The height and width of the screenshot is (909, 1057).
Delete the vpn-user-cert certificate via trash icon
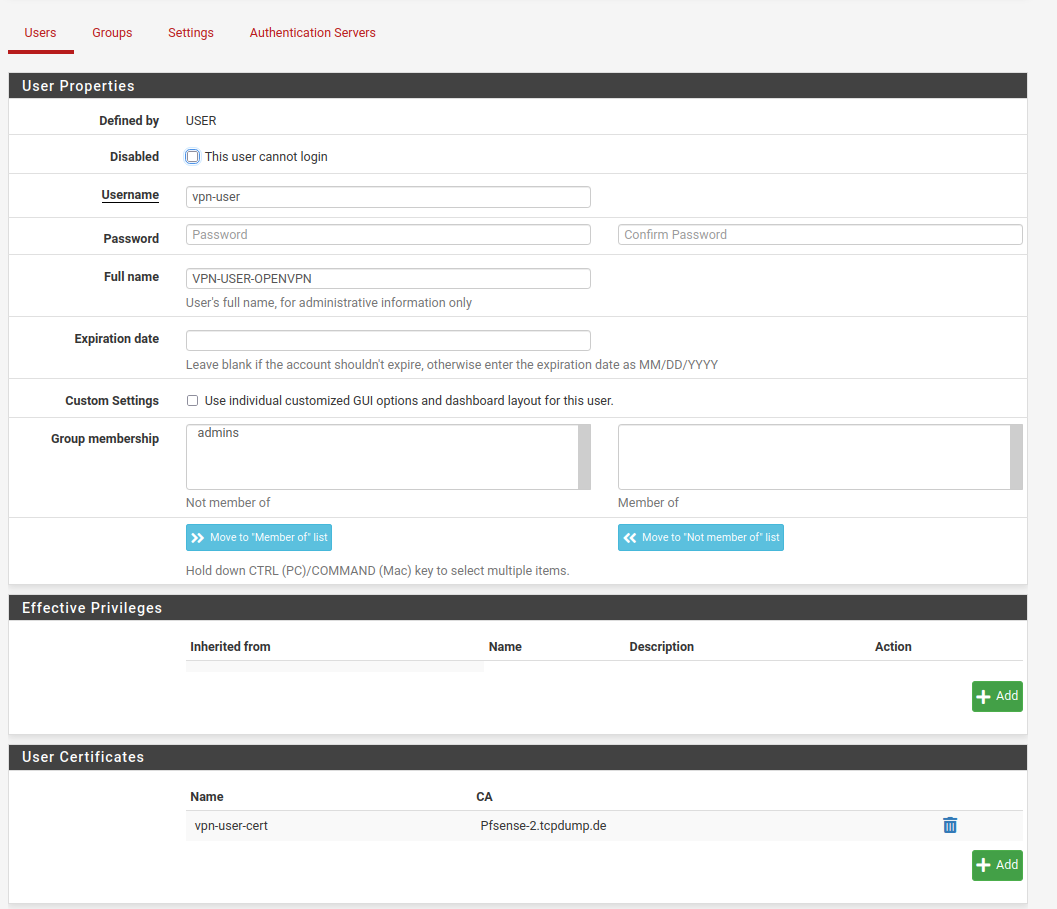click(x=949, y=825)
